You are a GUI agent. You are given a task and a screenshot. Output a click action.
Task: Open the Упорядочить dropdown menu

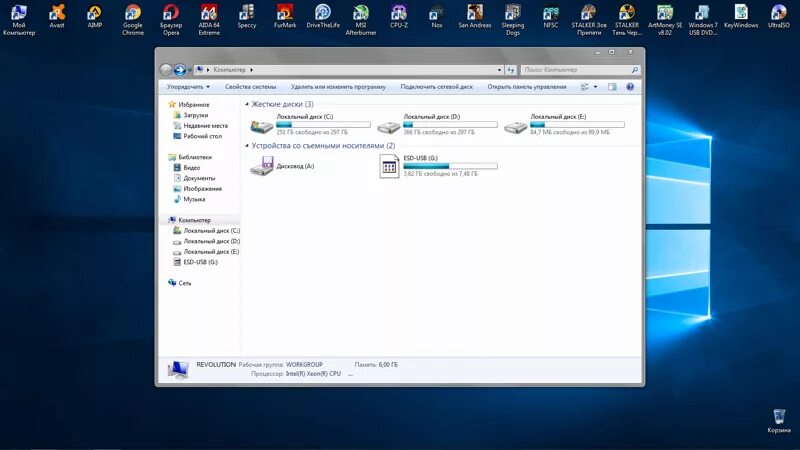188,87
